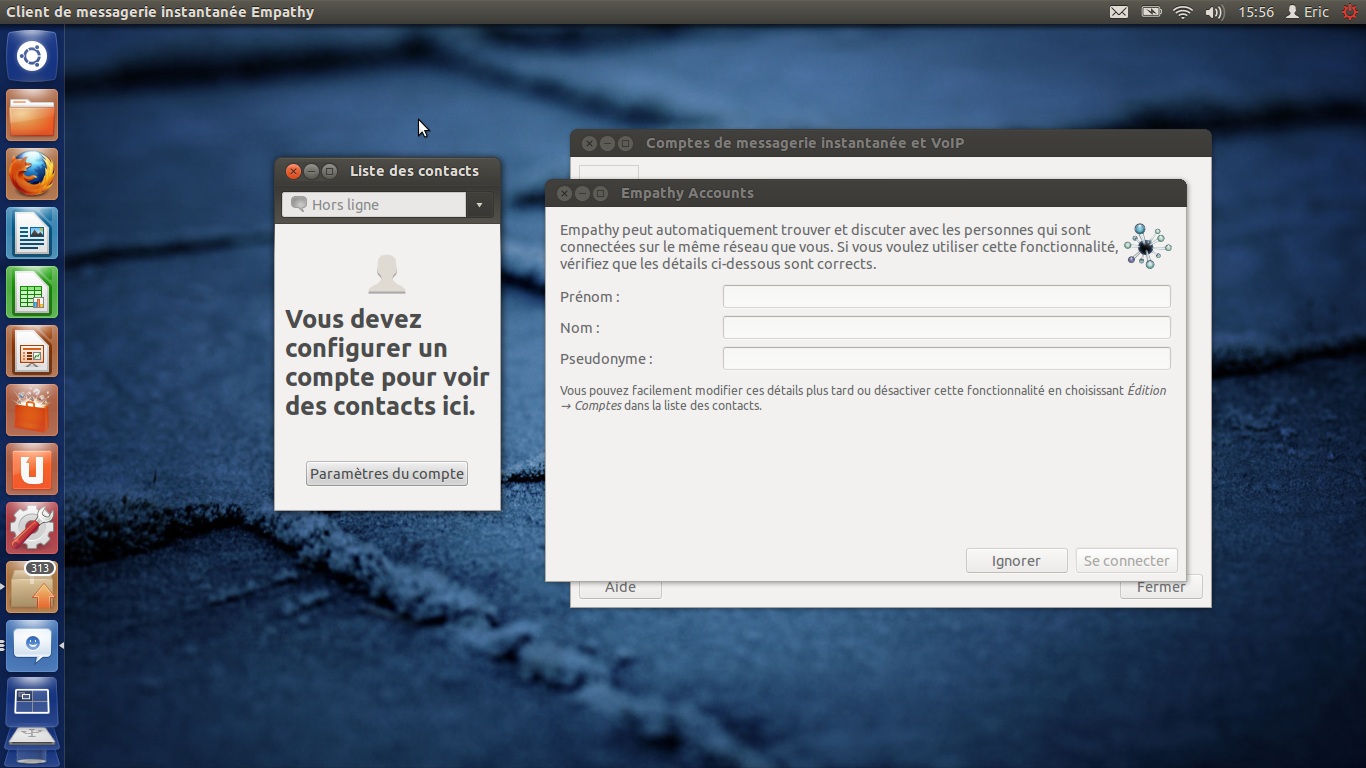Viewport: 1366px width, 768px height.
Task: Close the Liste des contacts window
Action: coord(294,171)
